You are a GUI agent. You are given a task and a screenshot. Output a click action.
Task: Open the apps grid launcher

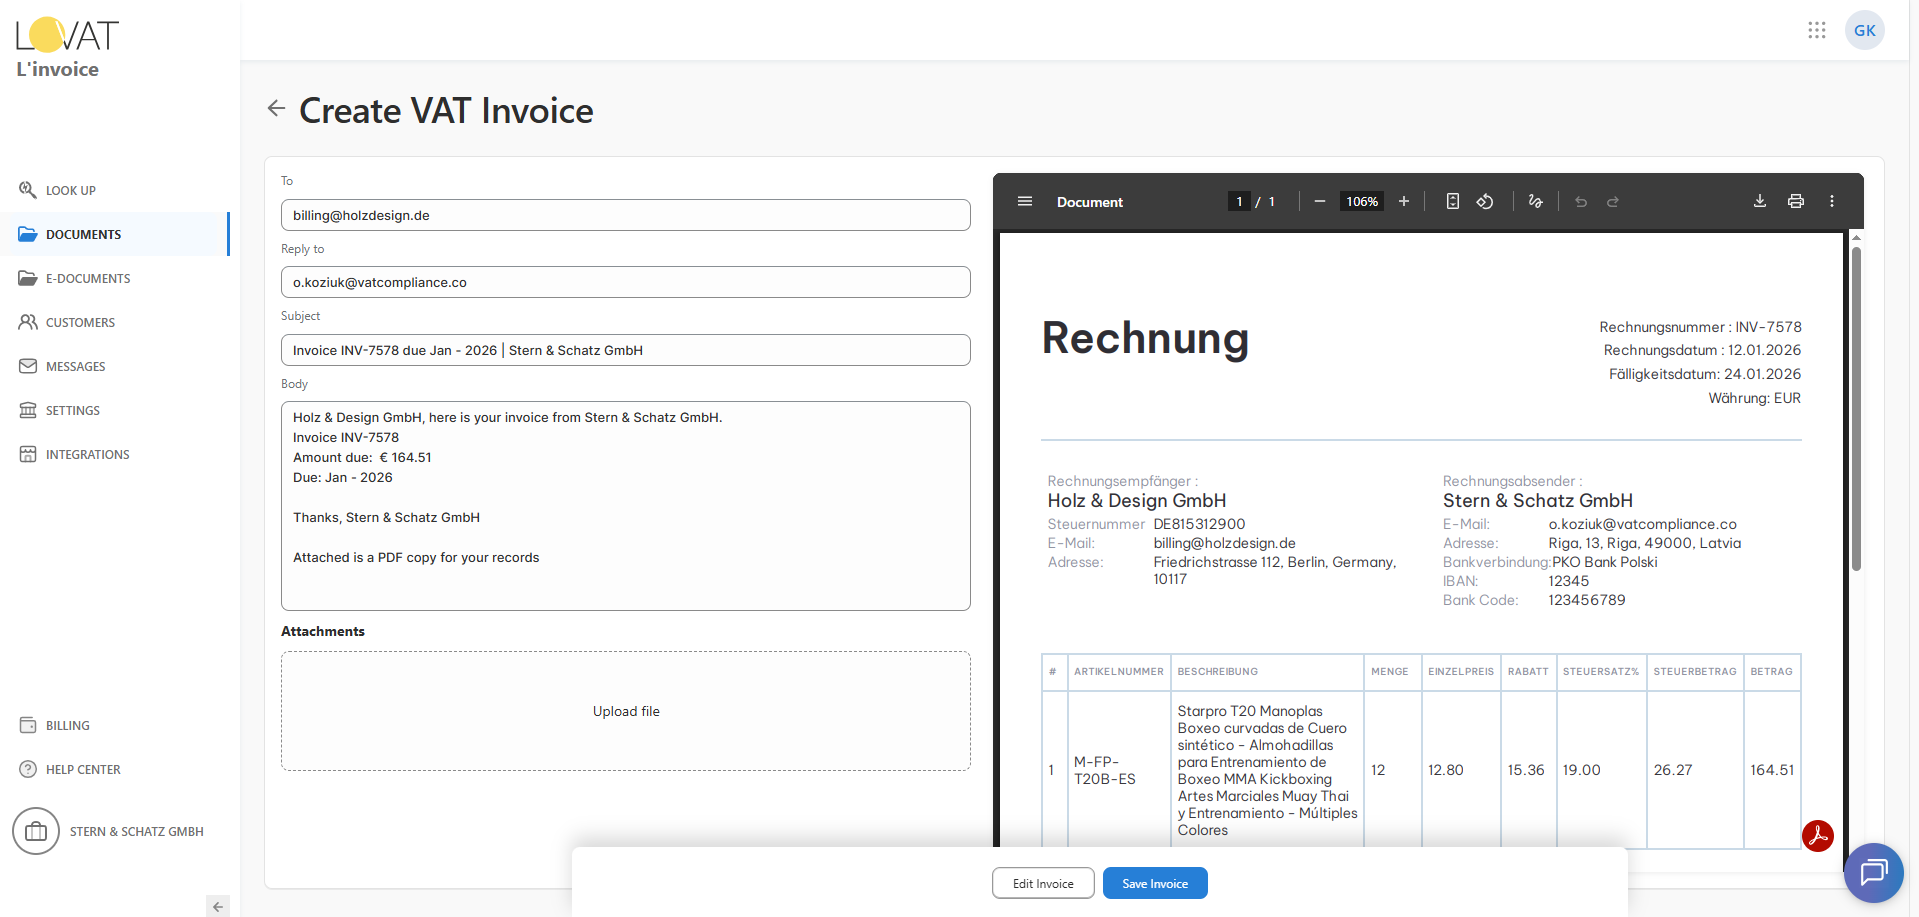point(1816,30)
